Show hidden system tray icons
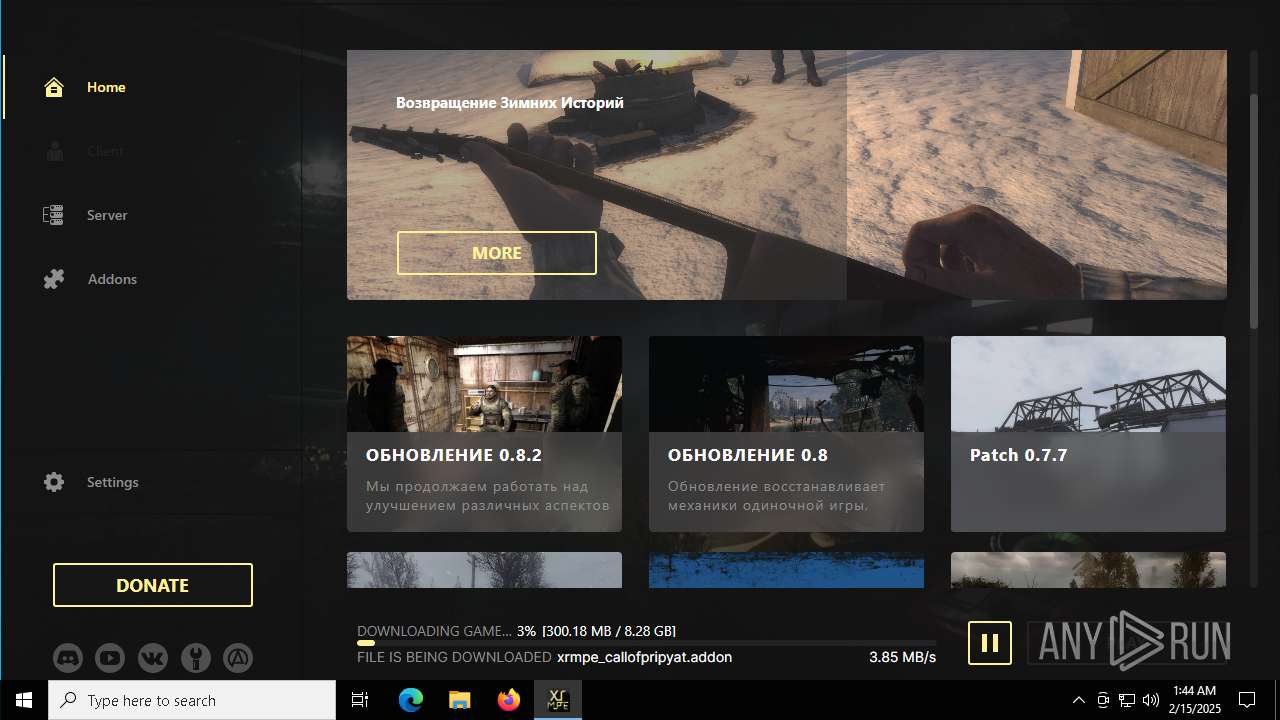The width and height of the screenshot is (1280, 720). [x=1078, y=700]
